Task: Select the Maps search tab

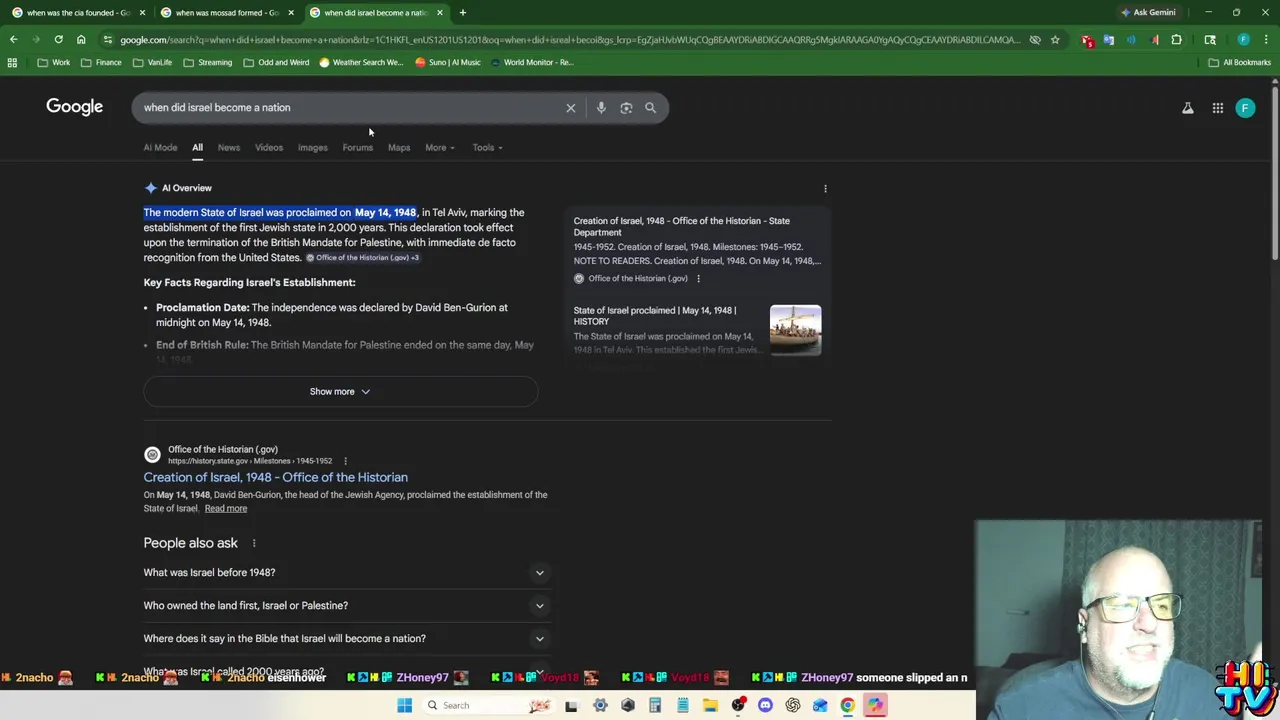Action: coord(399,148)
